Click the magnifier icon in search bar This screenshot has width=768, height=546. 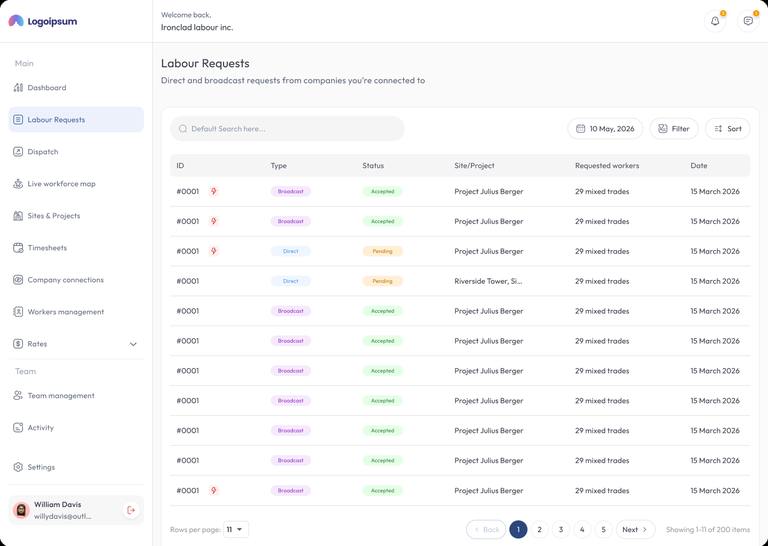click(x=183, y=129)
